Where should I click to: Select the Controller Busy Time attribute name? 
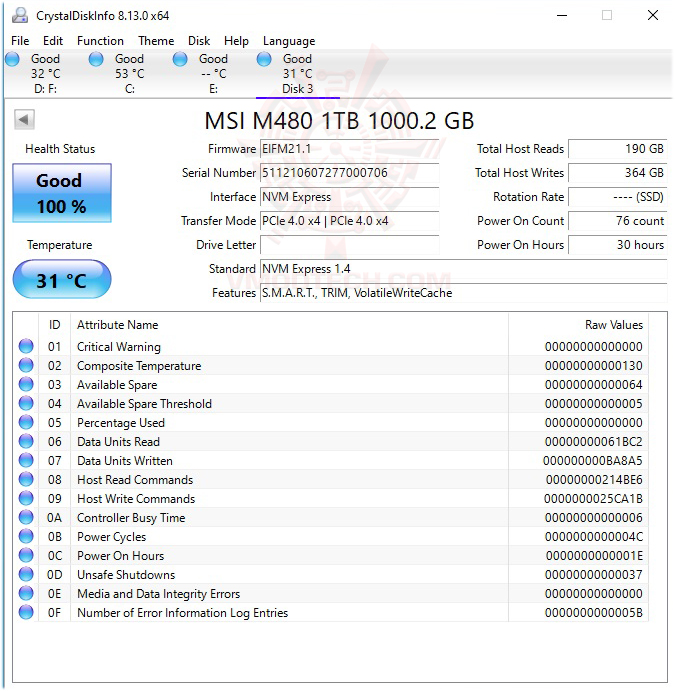(x=131, y=518)
